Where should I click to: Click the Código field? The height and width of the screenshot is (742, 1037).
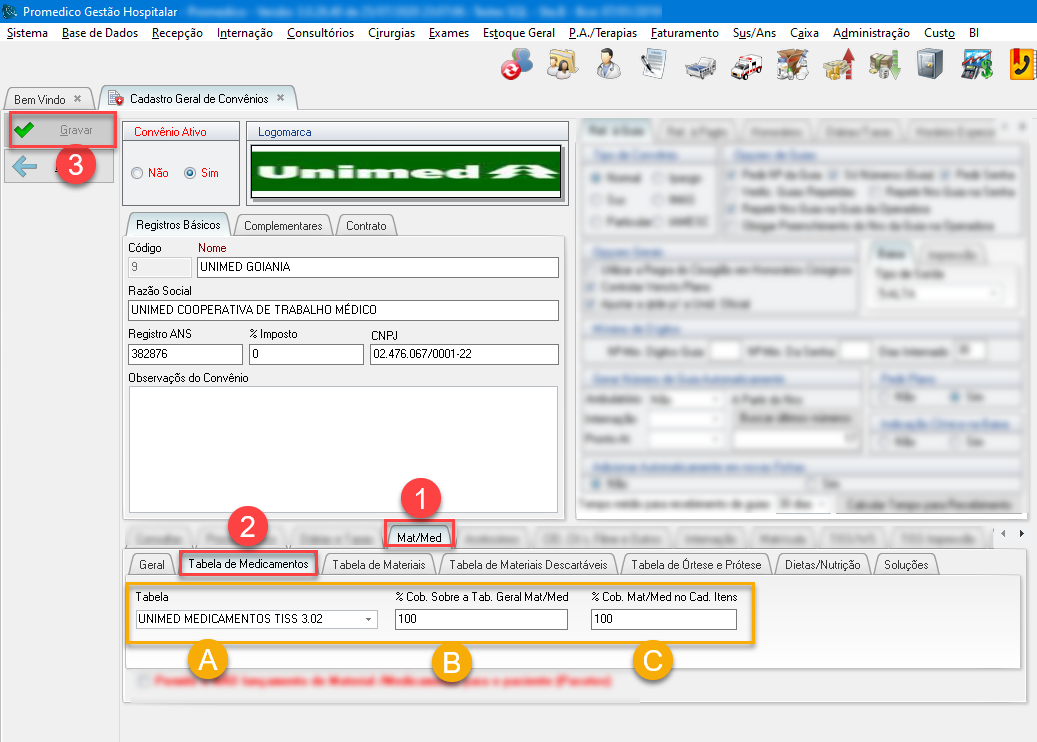[159, 267]
